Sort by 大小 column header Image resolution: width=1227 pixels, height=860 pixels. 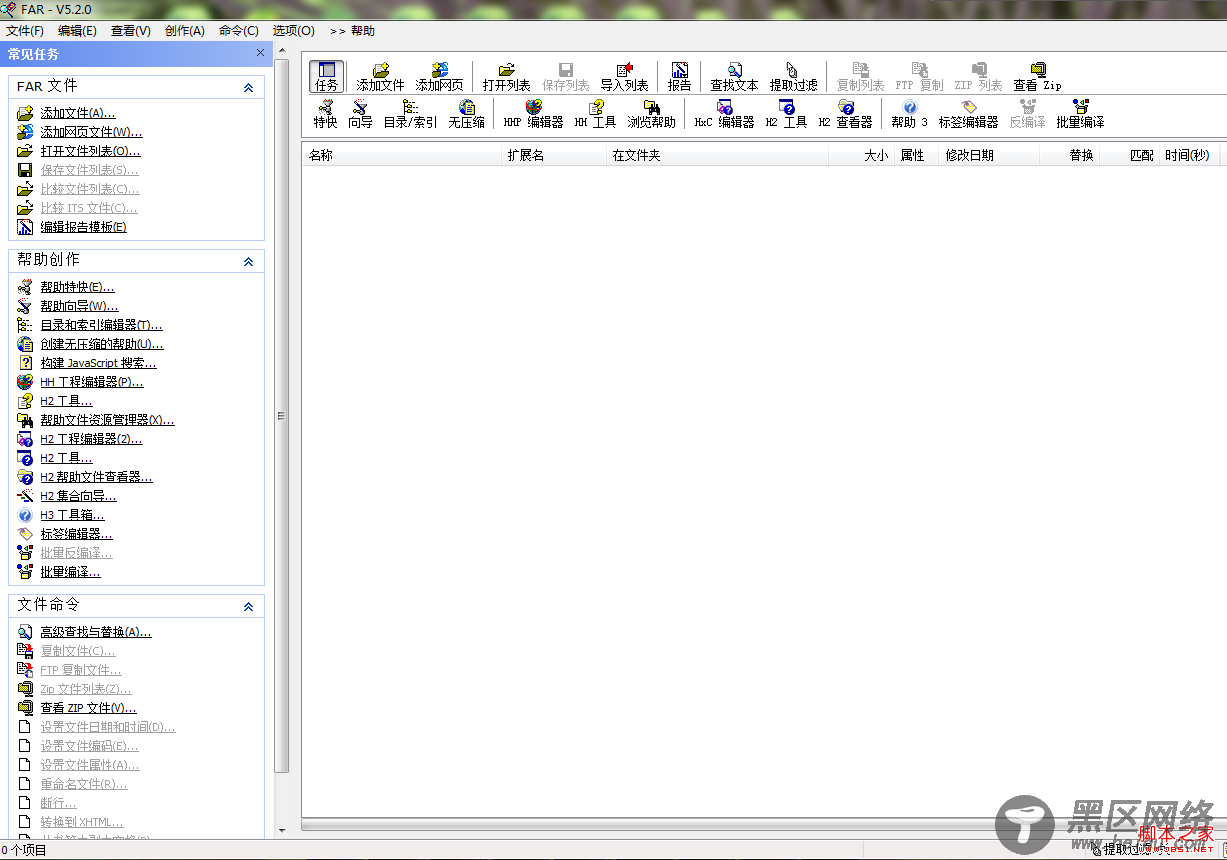[861, 155]
